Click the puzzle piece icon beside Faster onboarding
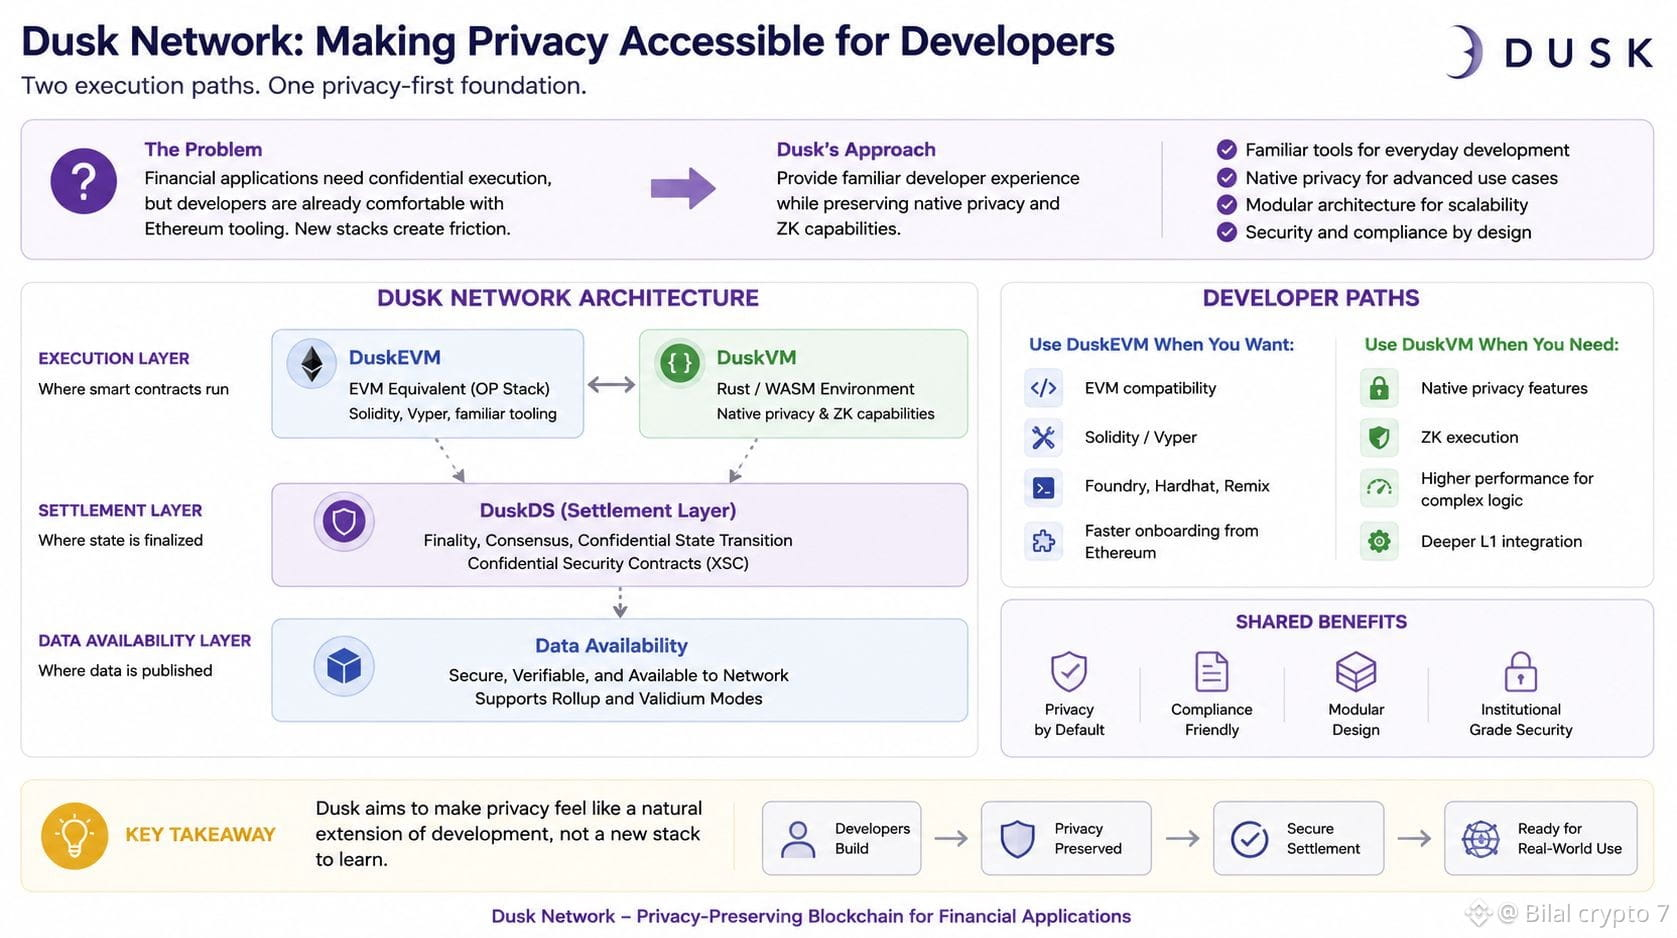The width and height of the screenshot is (1677, 938). pyautogui.click(x=1043, y=541)
